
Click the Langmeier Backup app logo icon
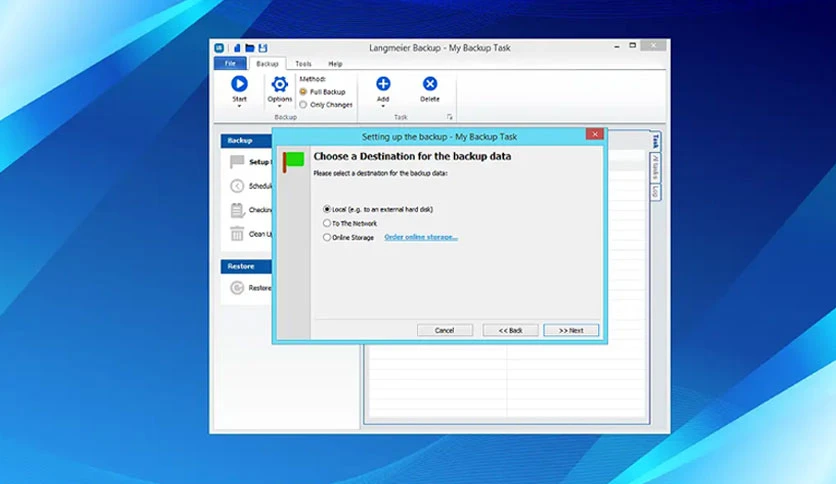tap(219, 48)
